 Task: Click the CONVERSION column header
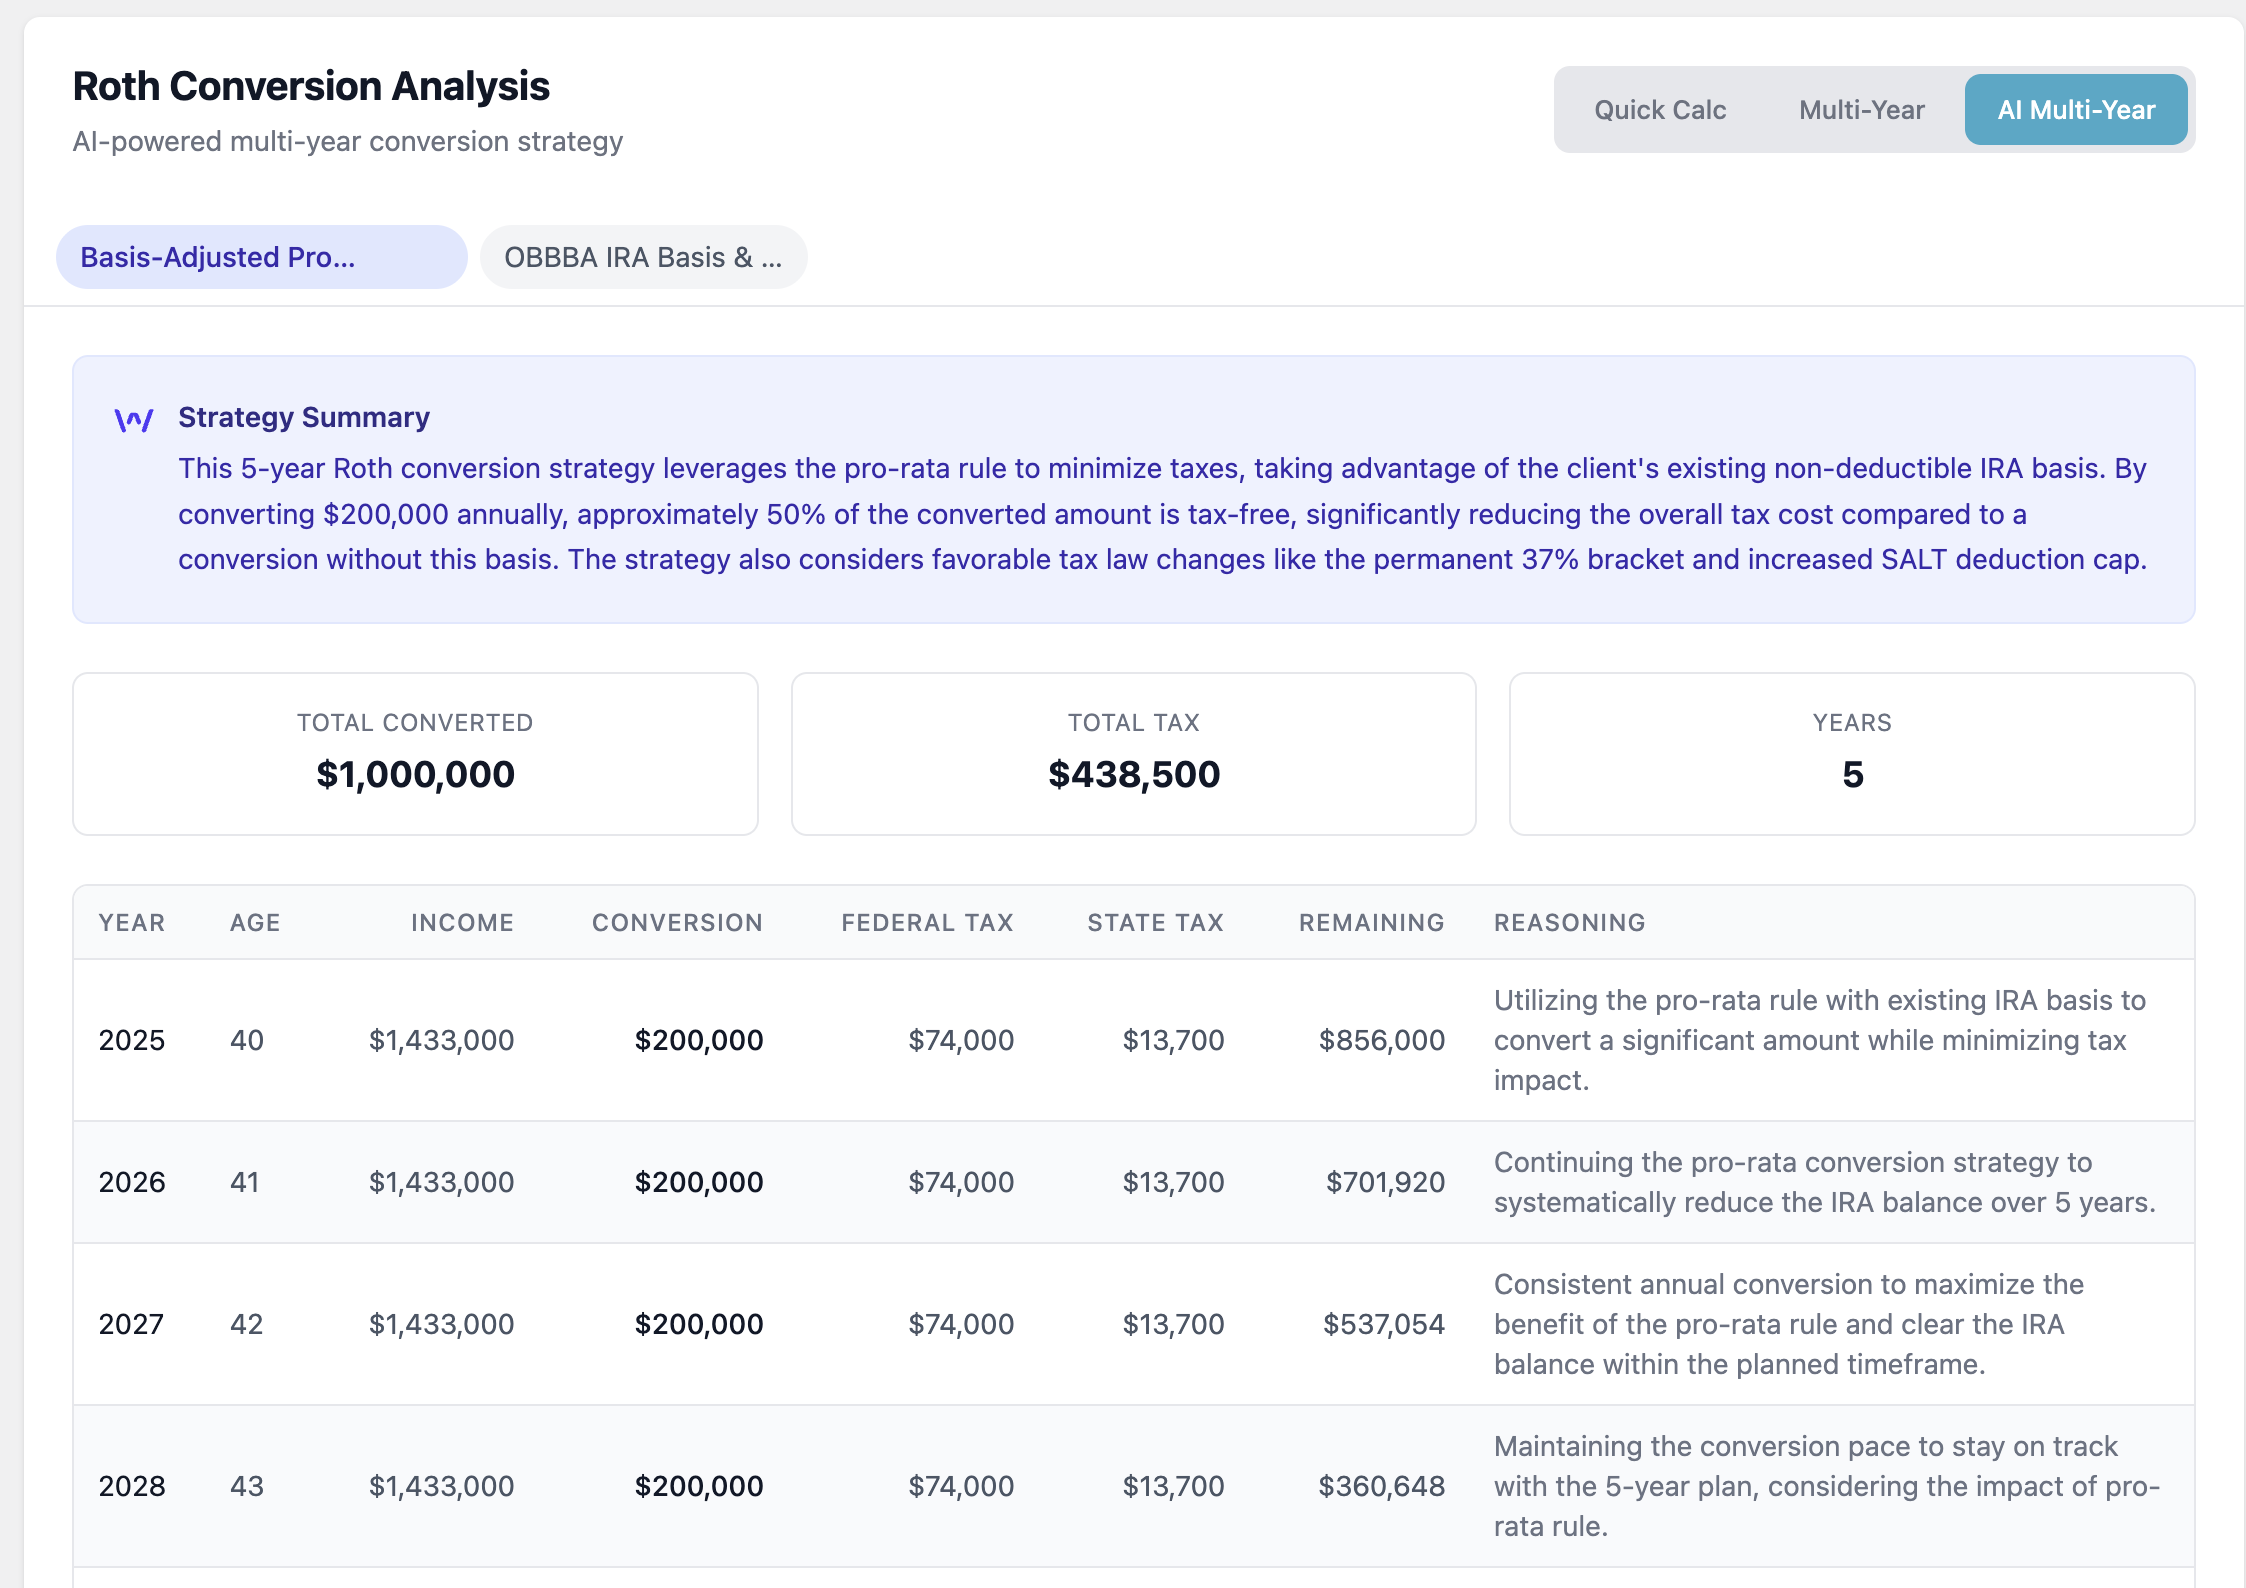point(677,922)
